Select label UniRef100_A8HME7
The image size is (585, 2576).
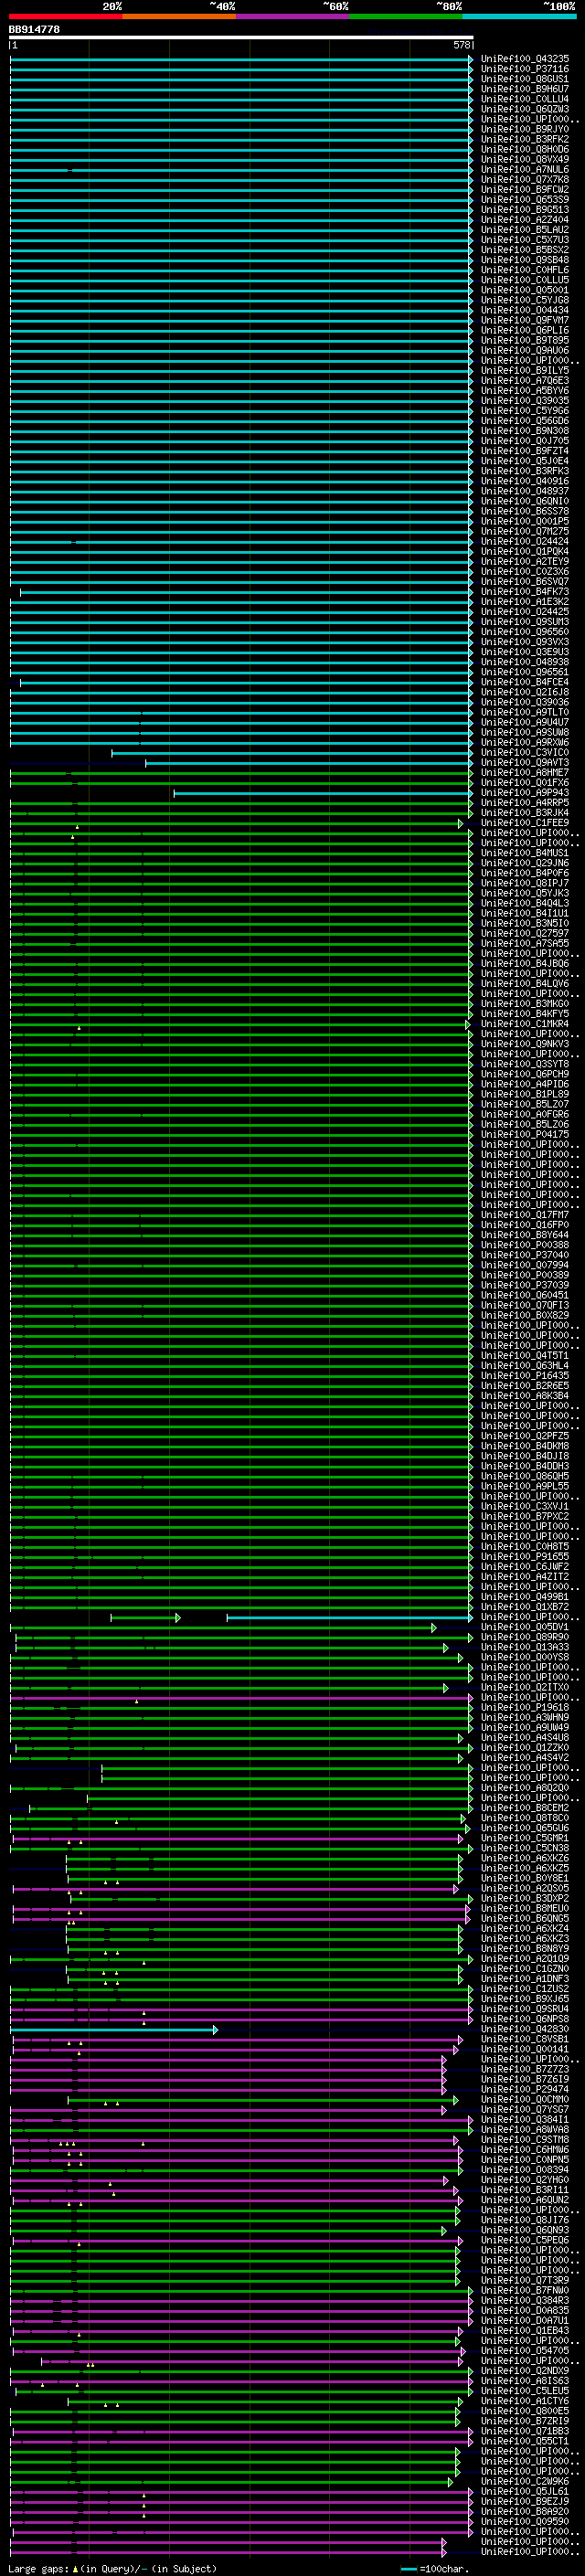click(x=525, y=773)
